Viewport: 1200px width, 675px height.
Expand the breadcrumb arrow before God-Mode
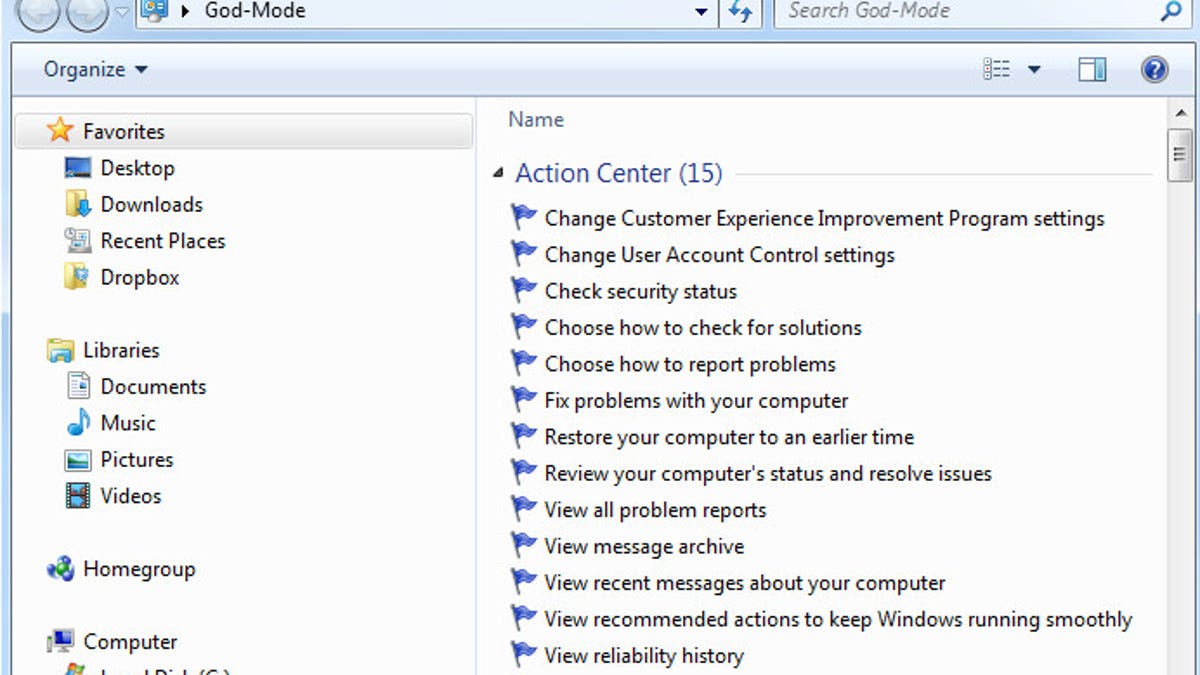[186, 13]
